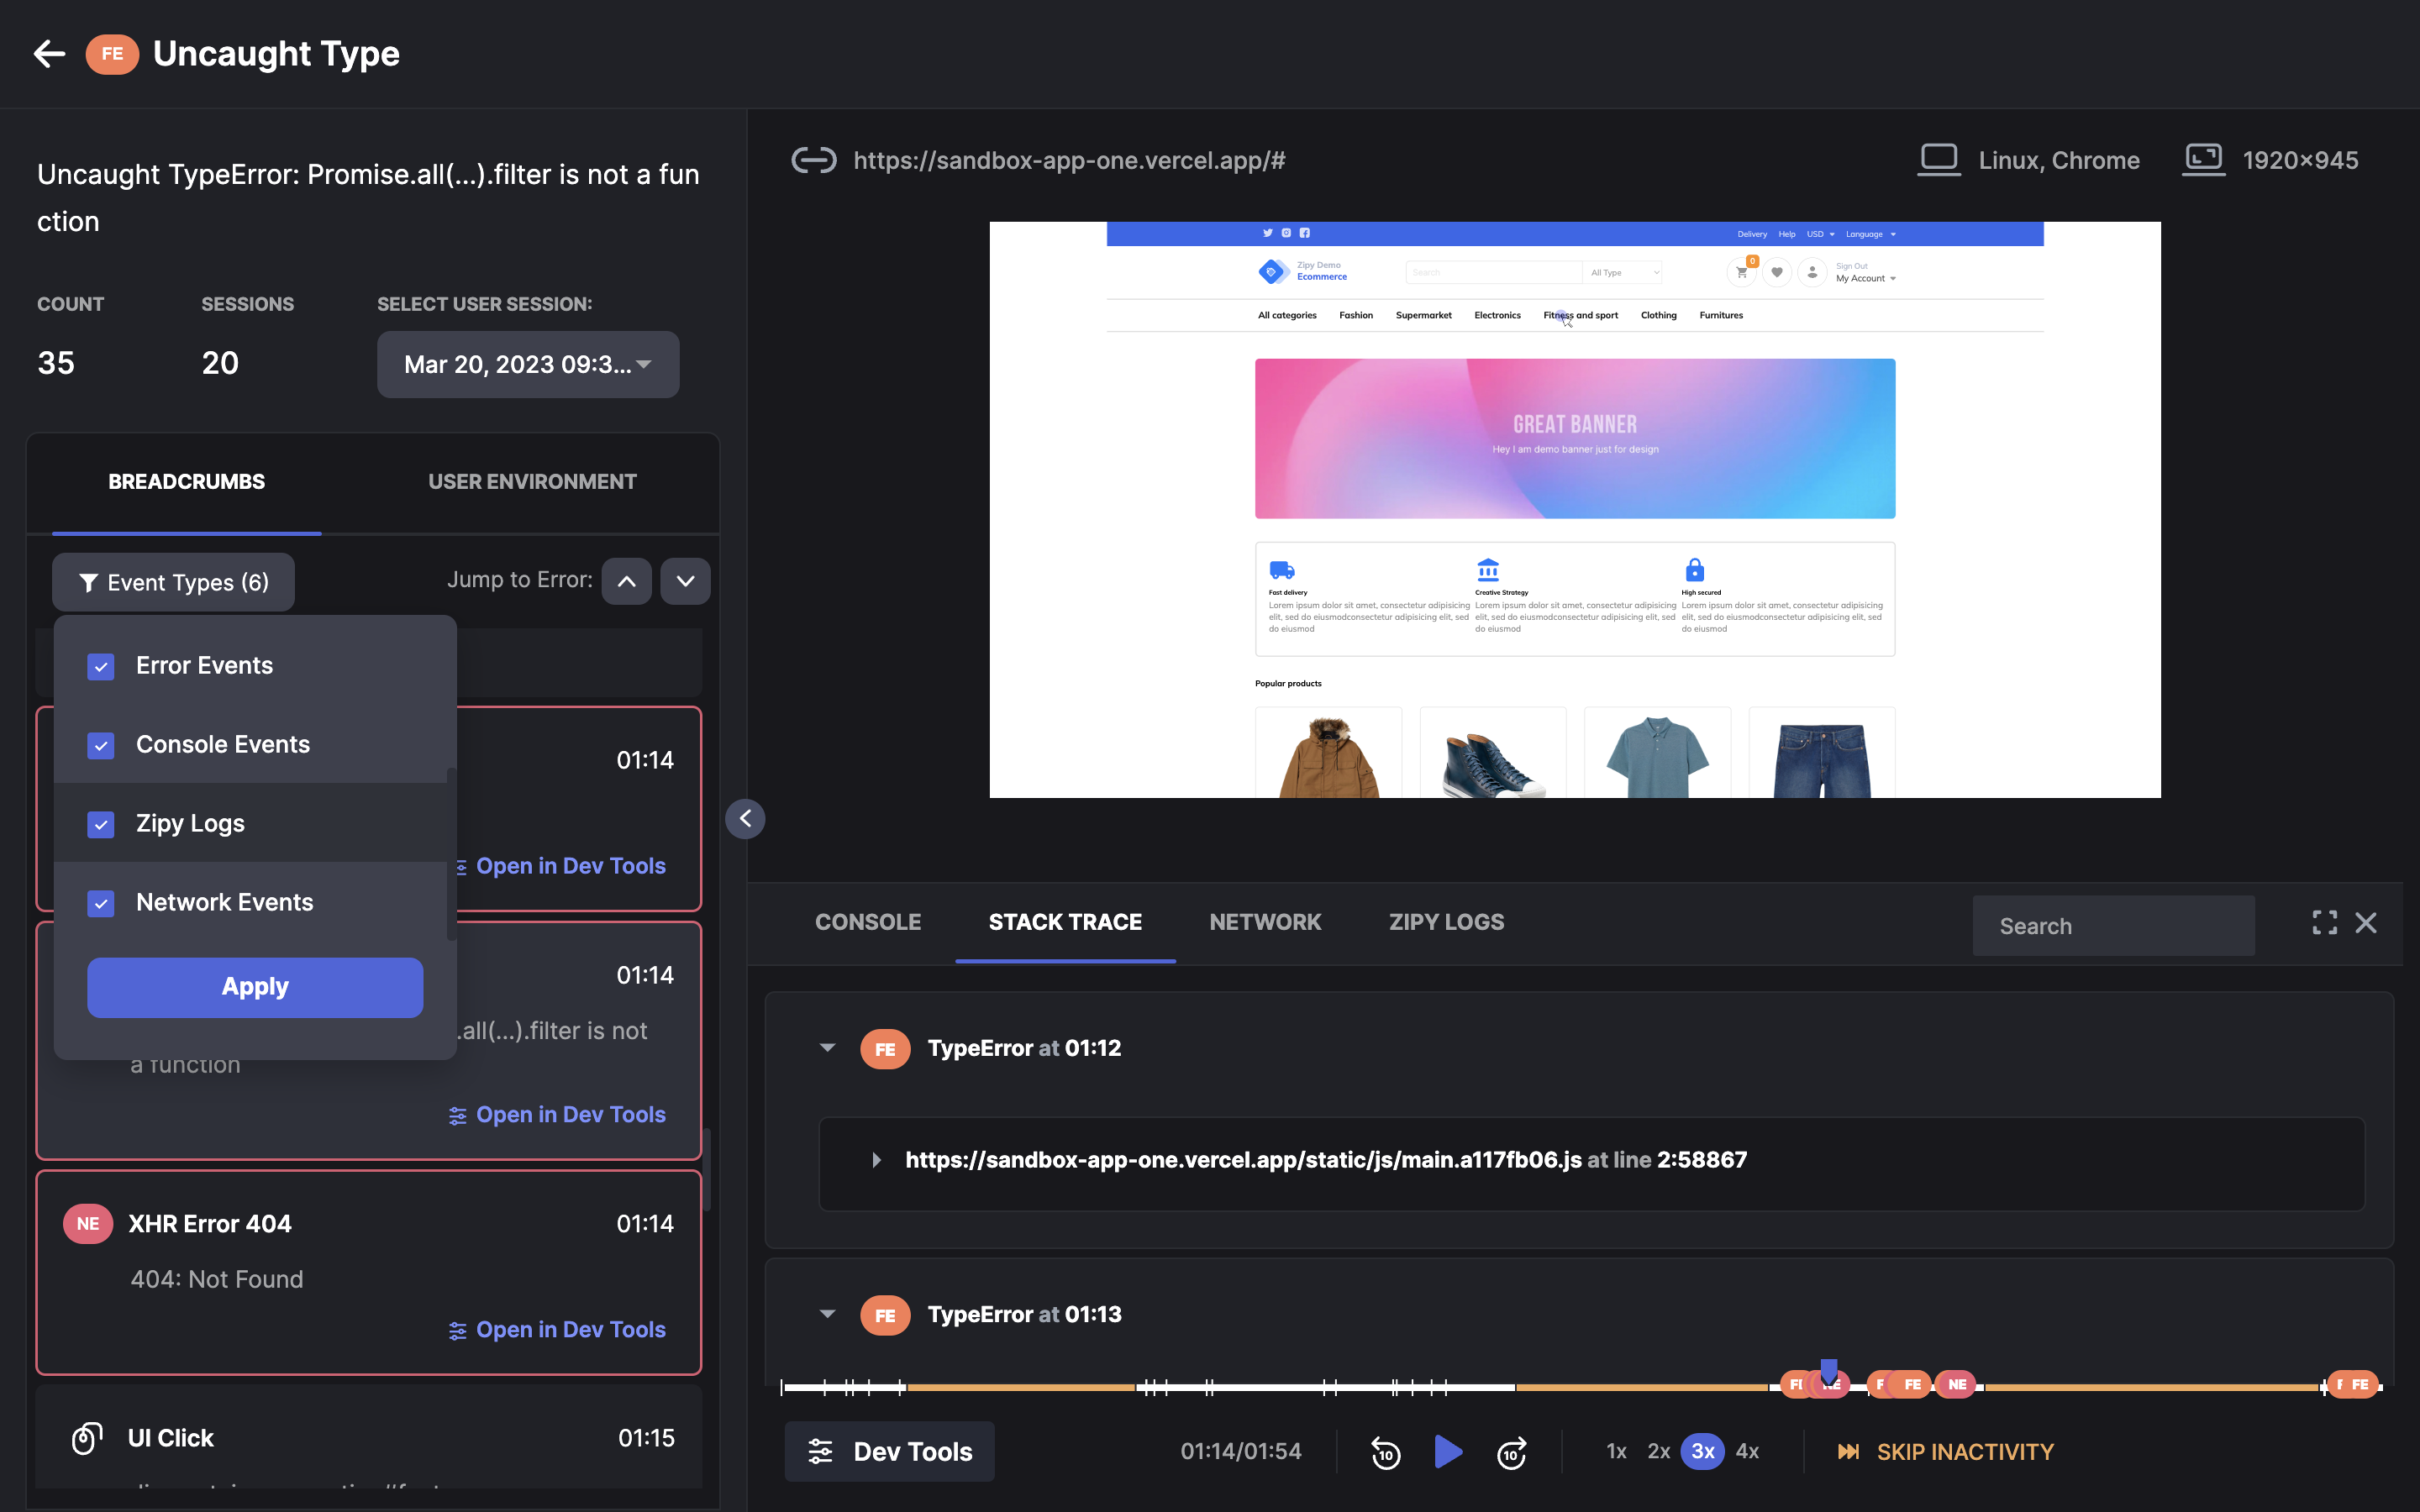
Task: Select the 4x playback speed
Action: [1747, 1451]
